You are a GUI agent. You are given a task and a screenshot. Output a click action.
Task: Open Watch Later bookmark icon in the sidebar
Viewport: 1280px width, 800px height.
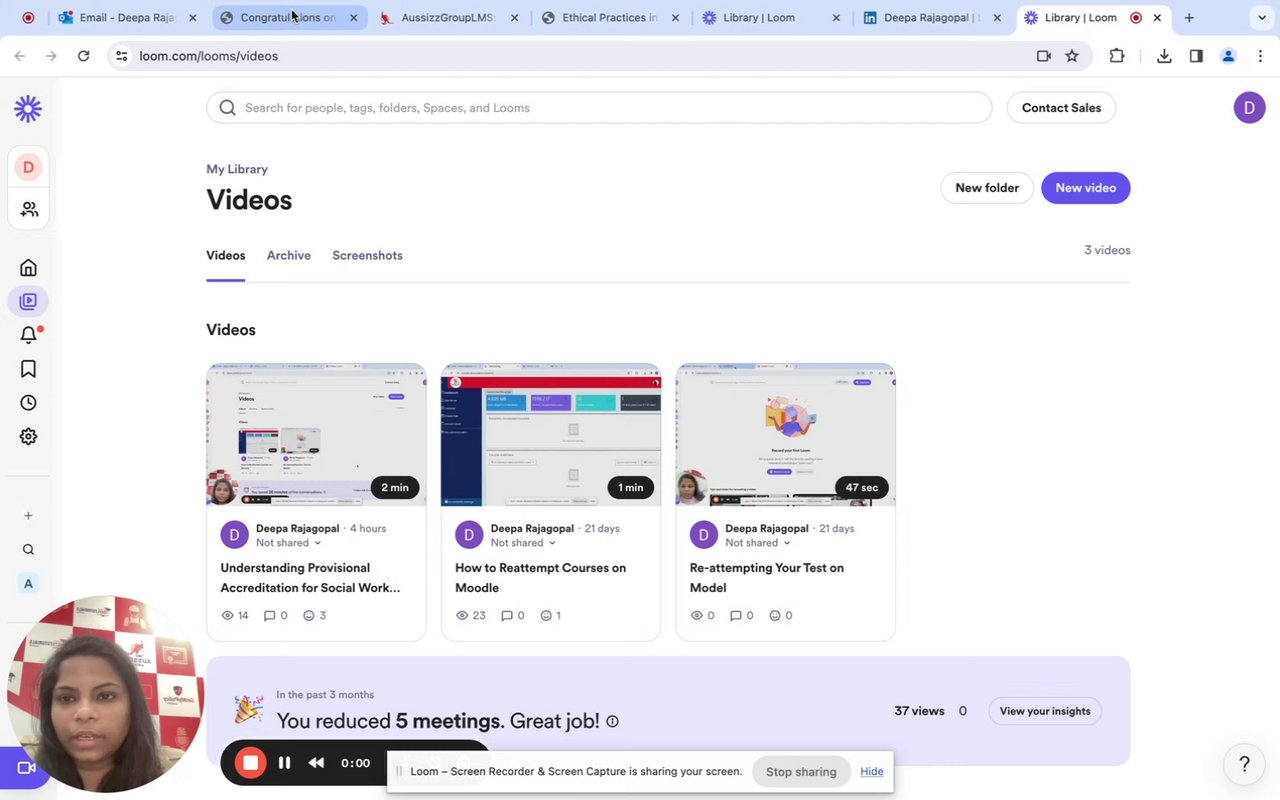pos(28,369)
